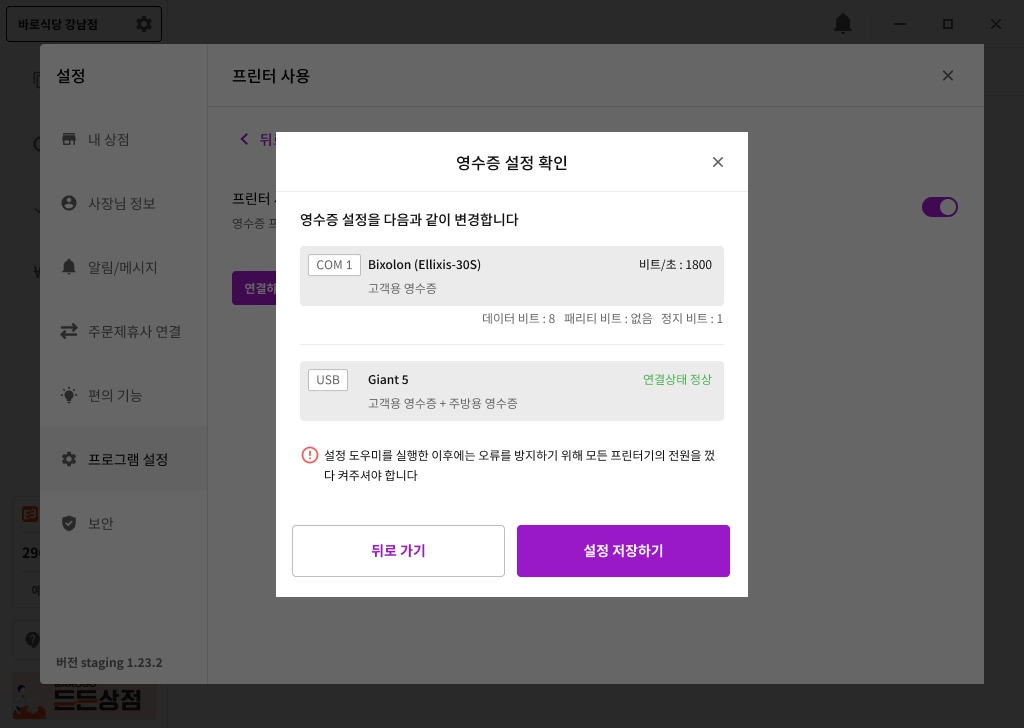Viewport: 1024px width, 728px height.
Task: Click the store icon beside 내 상점
Action: point(69,139)
